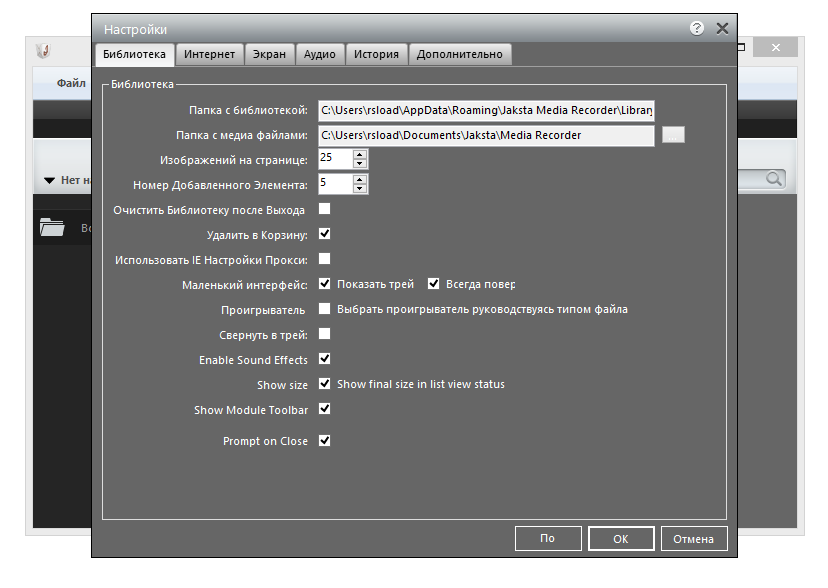Enable the Проигрыватель checkbox

[325, 309]
